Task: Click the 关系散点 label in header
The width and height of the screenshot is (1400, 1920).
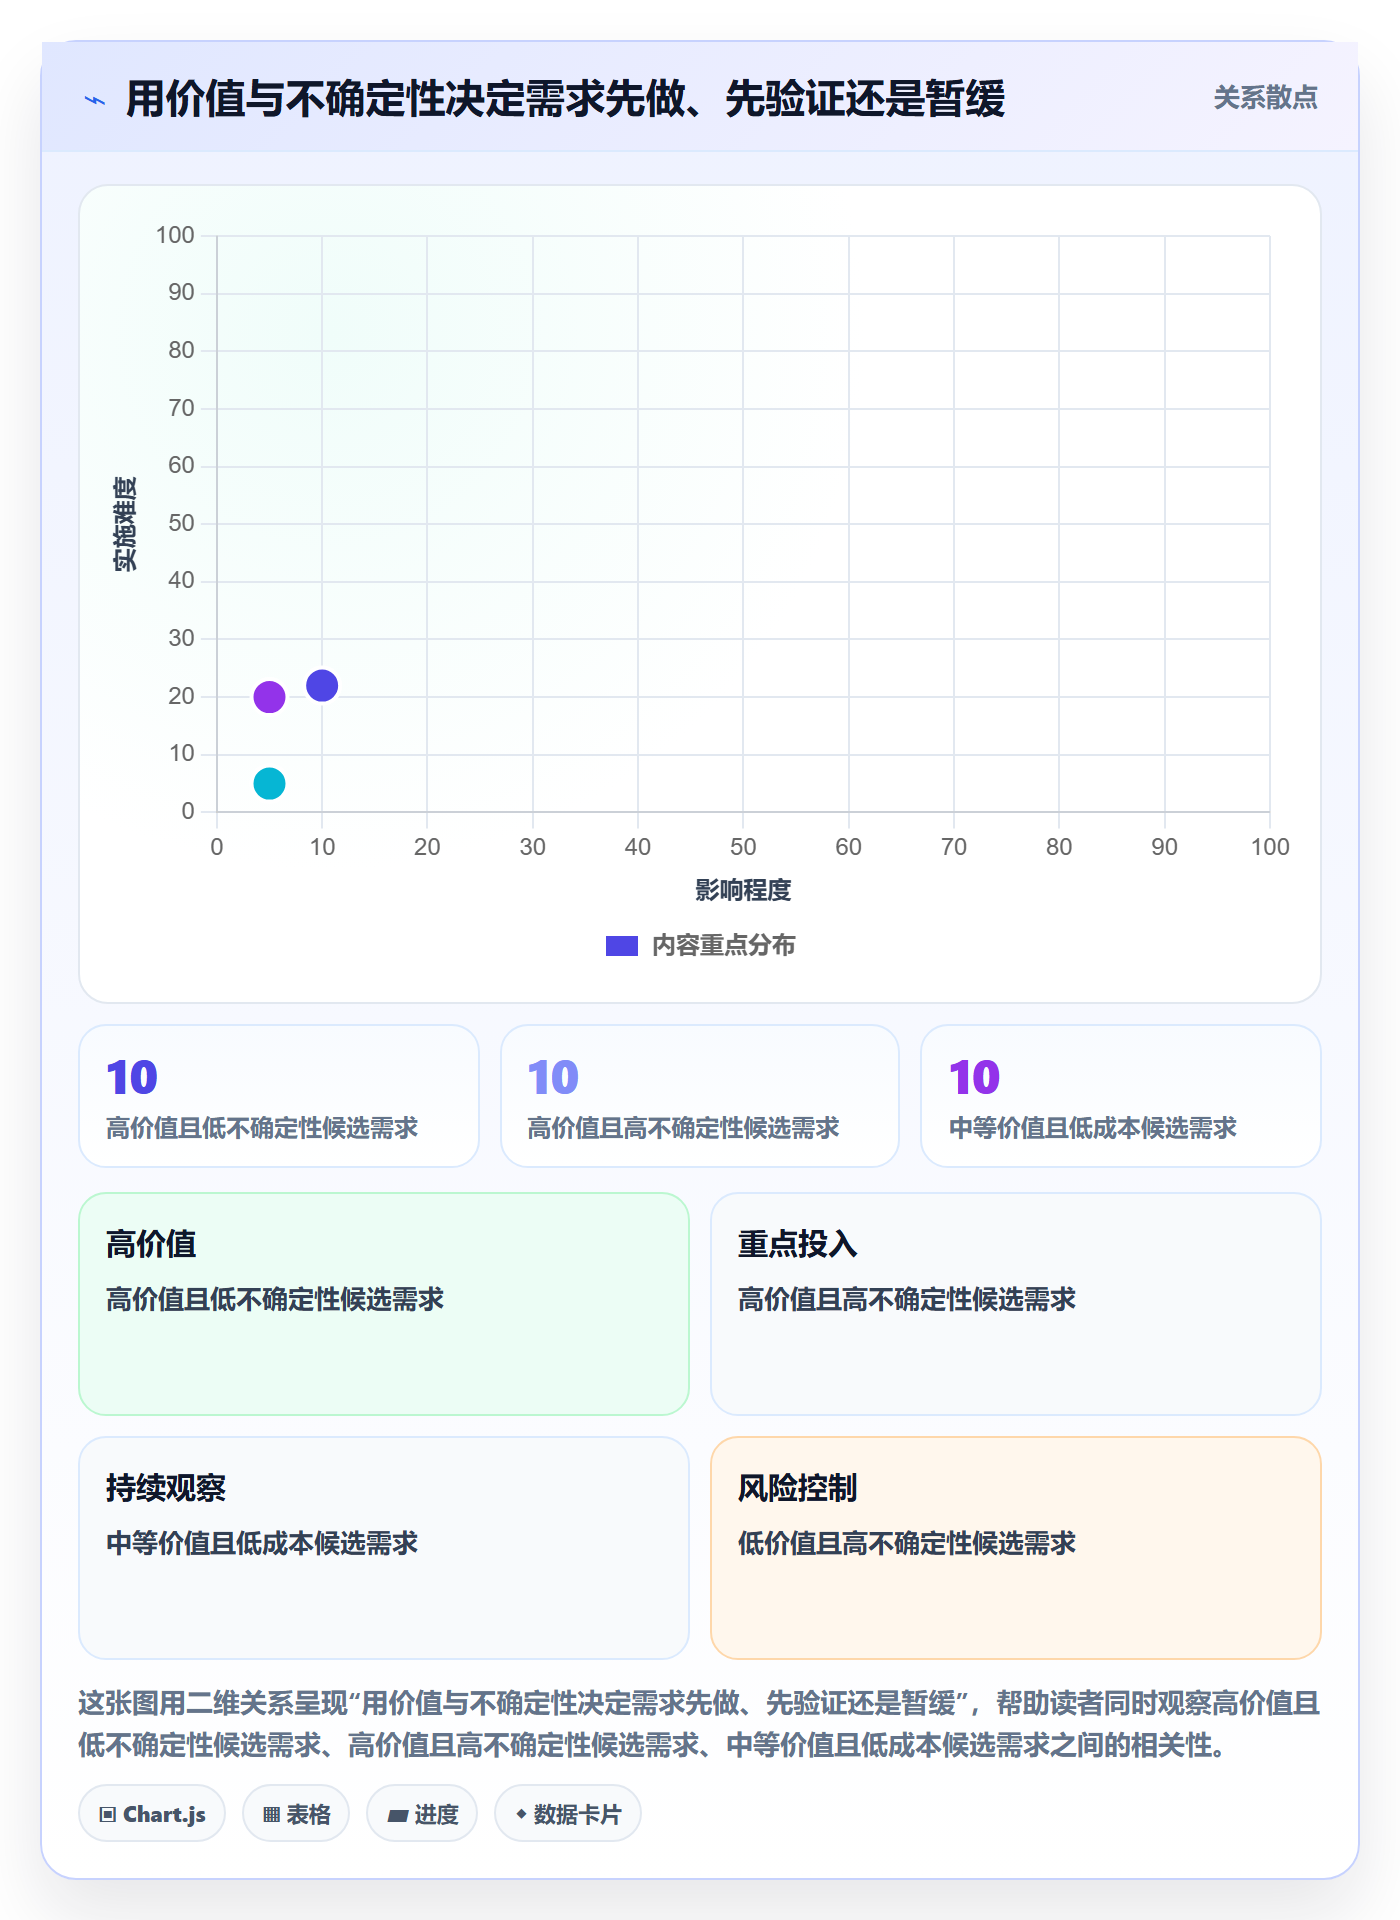Action: (x=1265, y=98)
